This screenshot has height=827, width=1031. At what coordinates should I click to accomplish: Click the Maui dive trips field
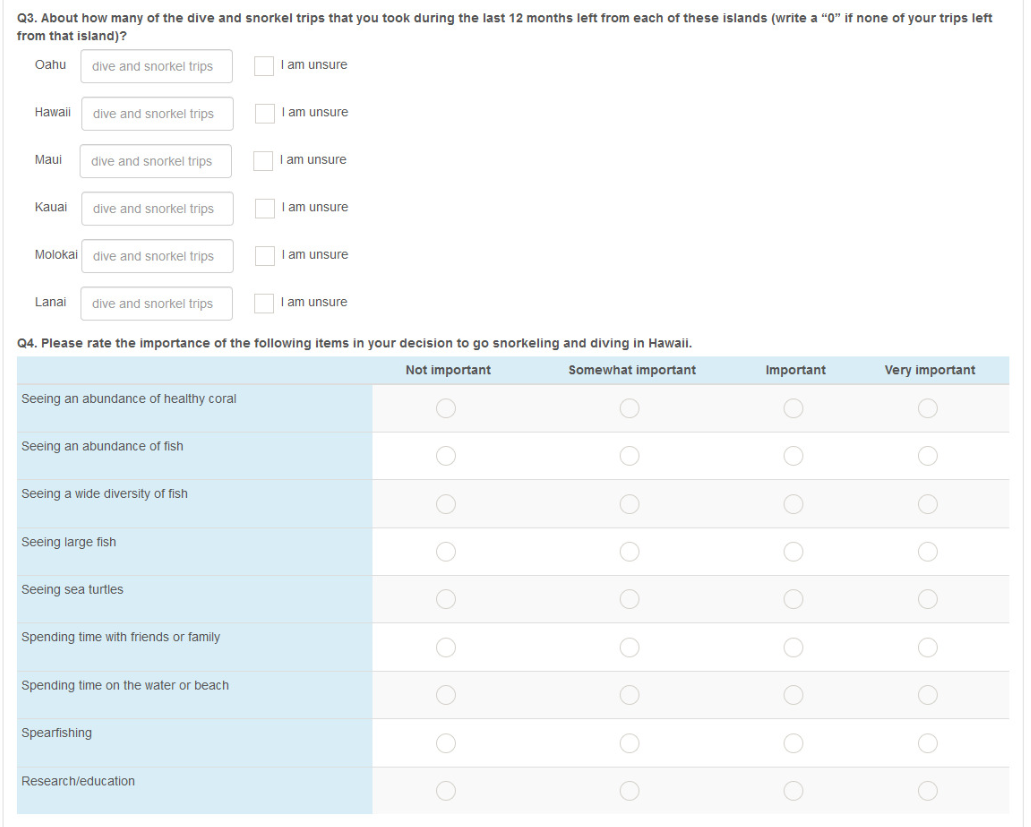155,161
